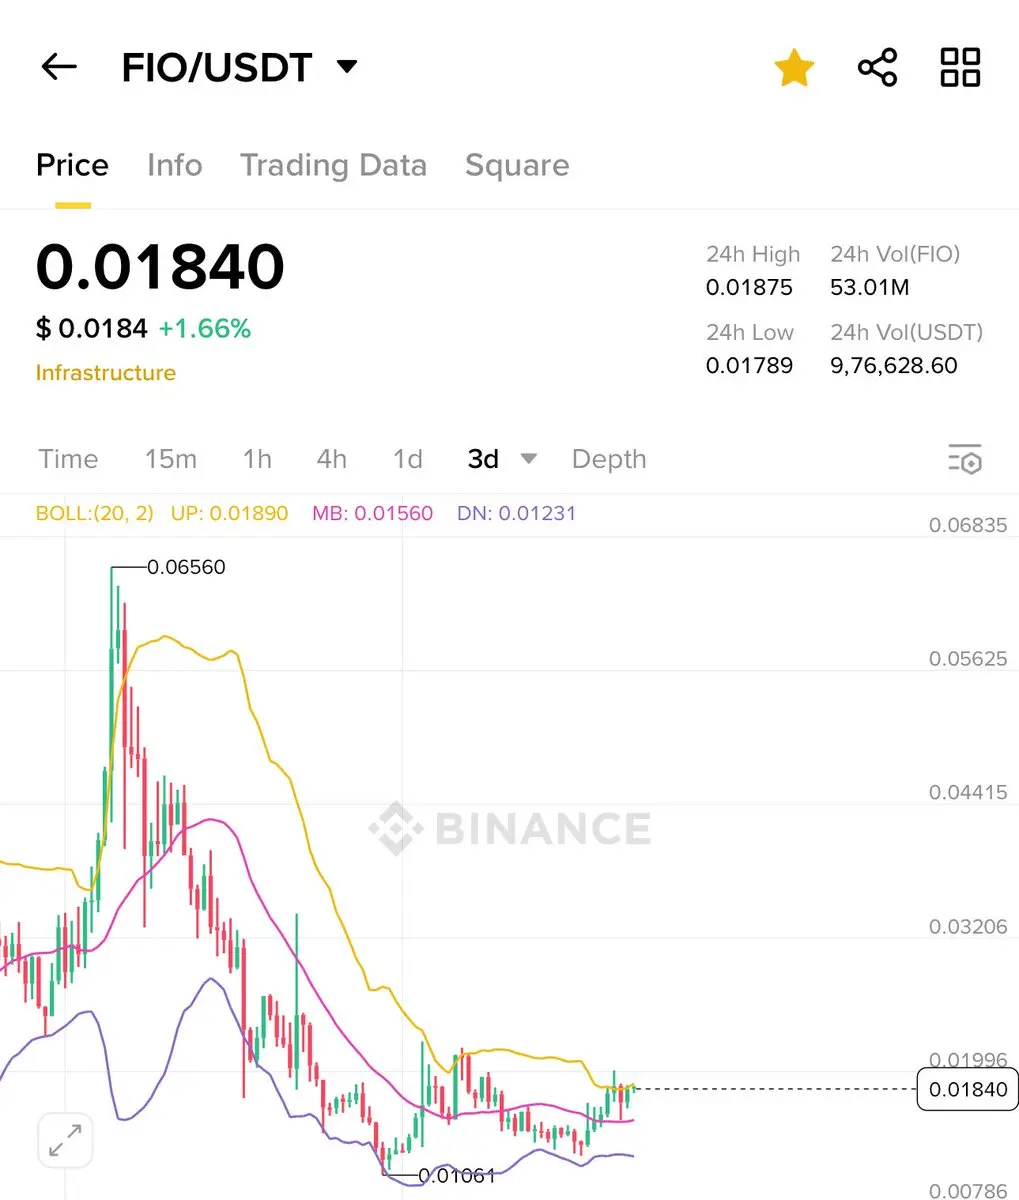Image resolution: width=1019 pixels, height=1200 pixels.
Task: Open the share icon
Action: 878,67
